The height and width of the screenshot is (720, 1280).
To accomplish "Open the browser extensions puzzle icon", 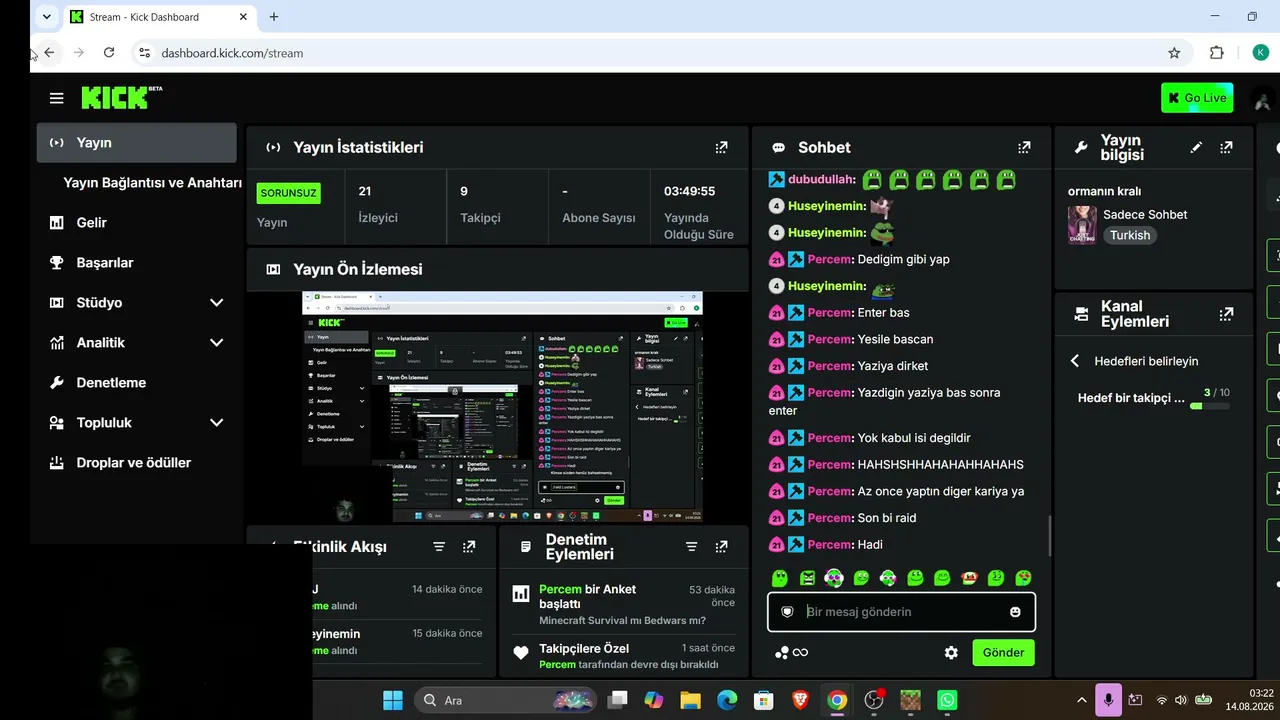I will pos(1217,53).
